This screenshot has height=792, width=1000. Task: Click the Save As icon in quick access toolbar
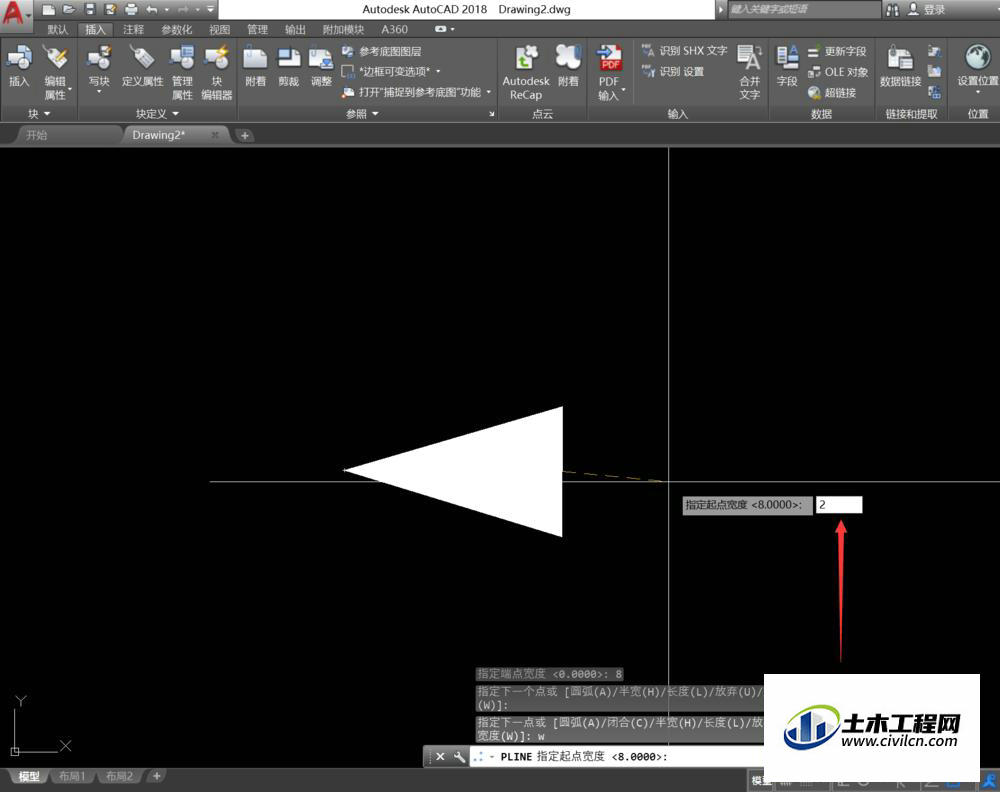(110, 10)
